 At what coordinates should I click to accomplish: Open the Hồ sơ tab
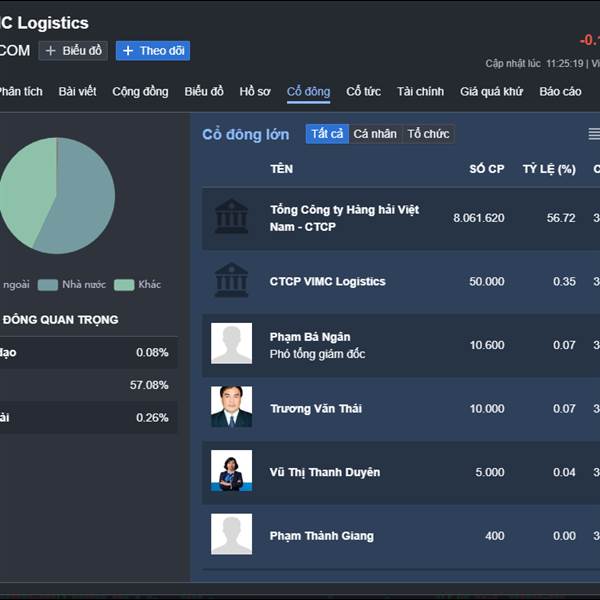[255, 91]
